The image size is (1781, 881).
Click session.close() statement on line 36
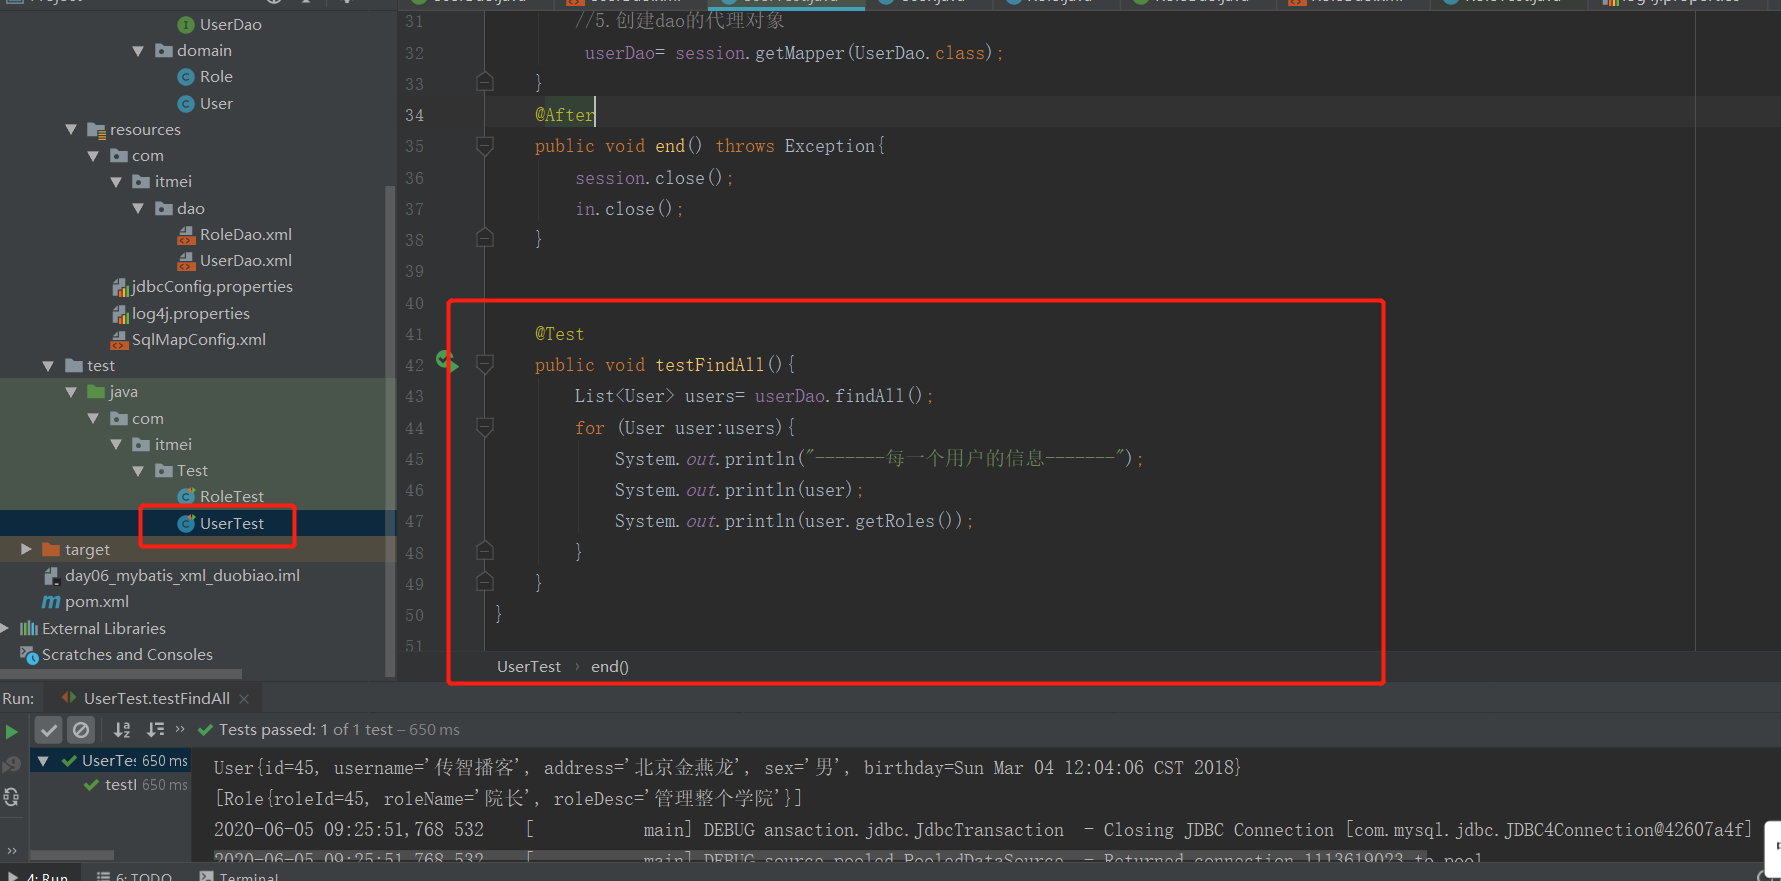[654, 178]
